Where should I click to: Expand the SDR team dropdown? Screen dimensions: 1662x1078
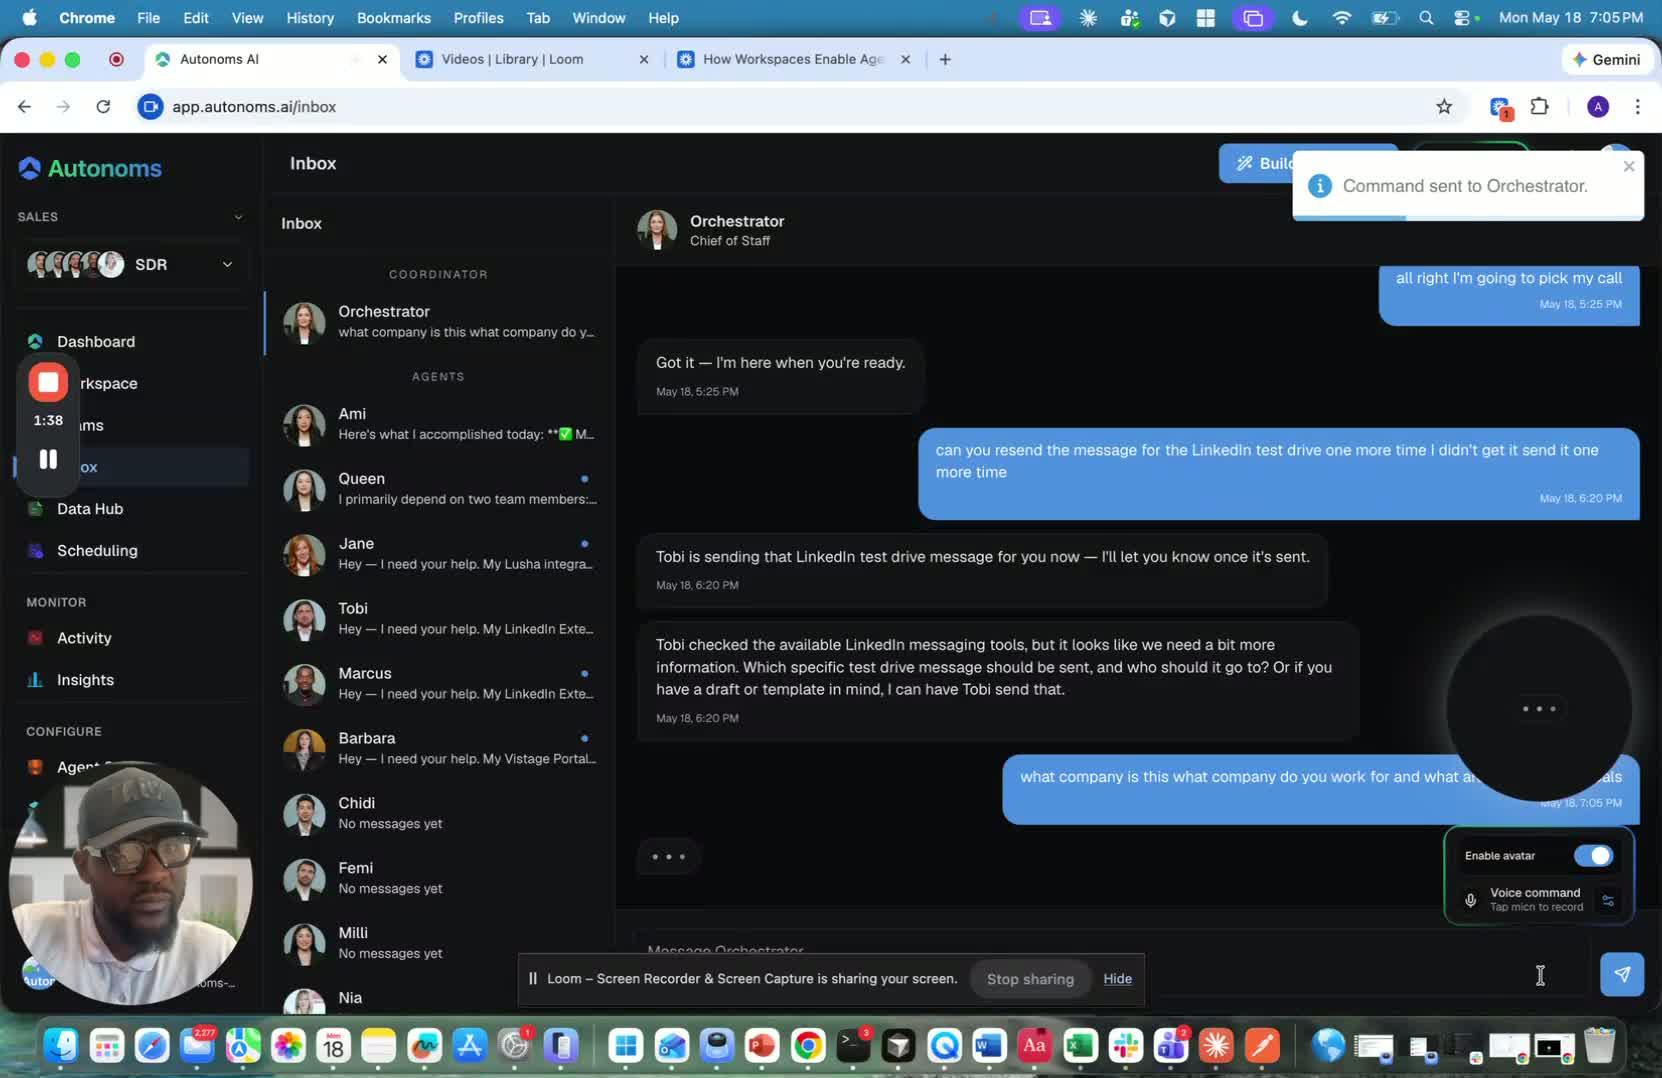132,264
